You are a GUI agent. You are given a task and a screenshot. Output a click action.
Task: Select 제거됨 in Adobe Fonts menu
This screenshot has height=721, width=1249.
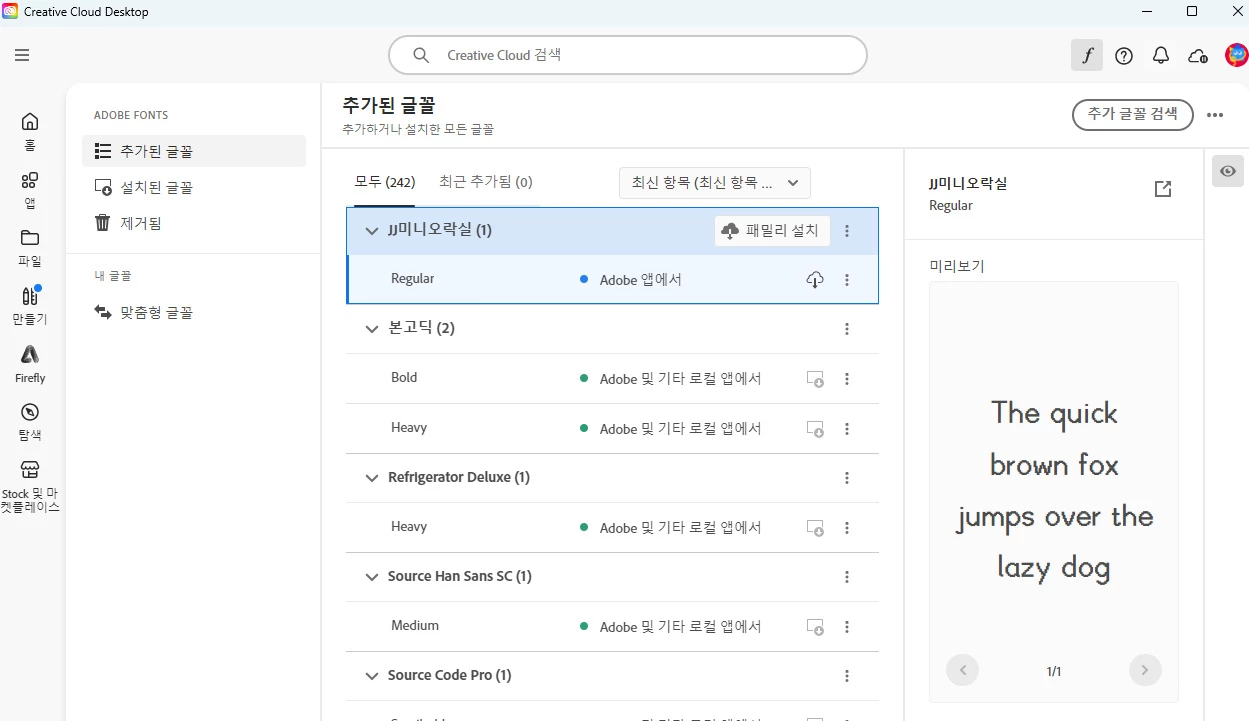pyautogui.click(x=194, y=223)
